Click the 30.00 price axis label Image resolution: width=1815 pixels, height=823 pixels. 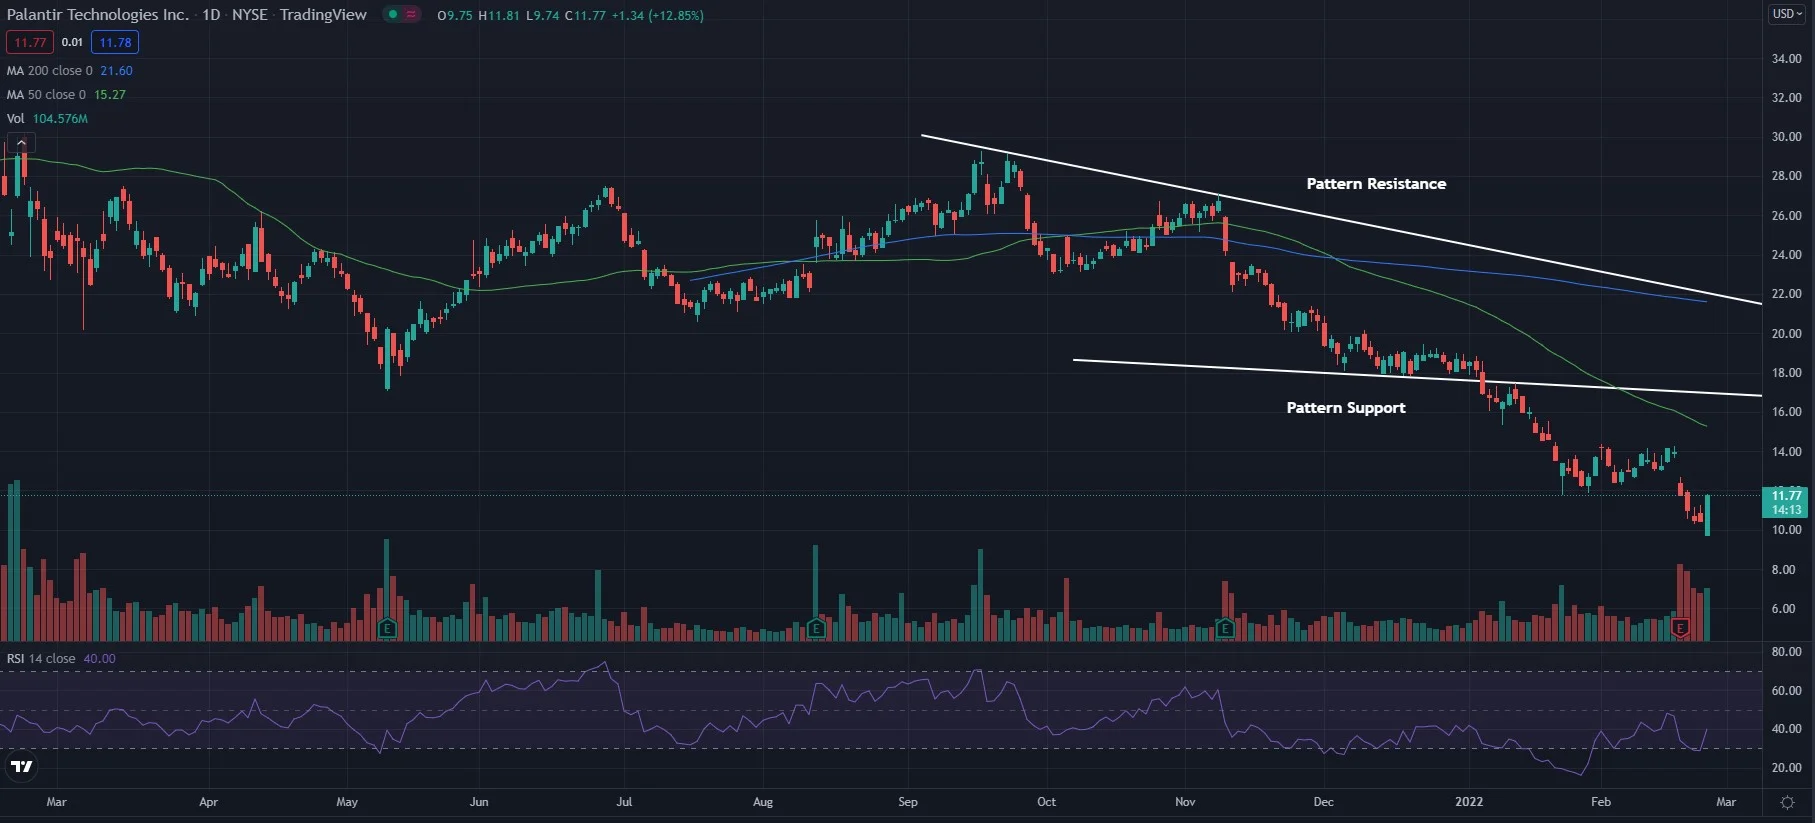1786,137
